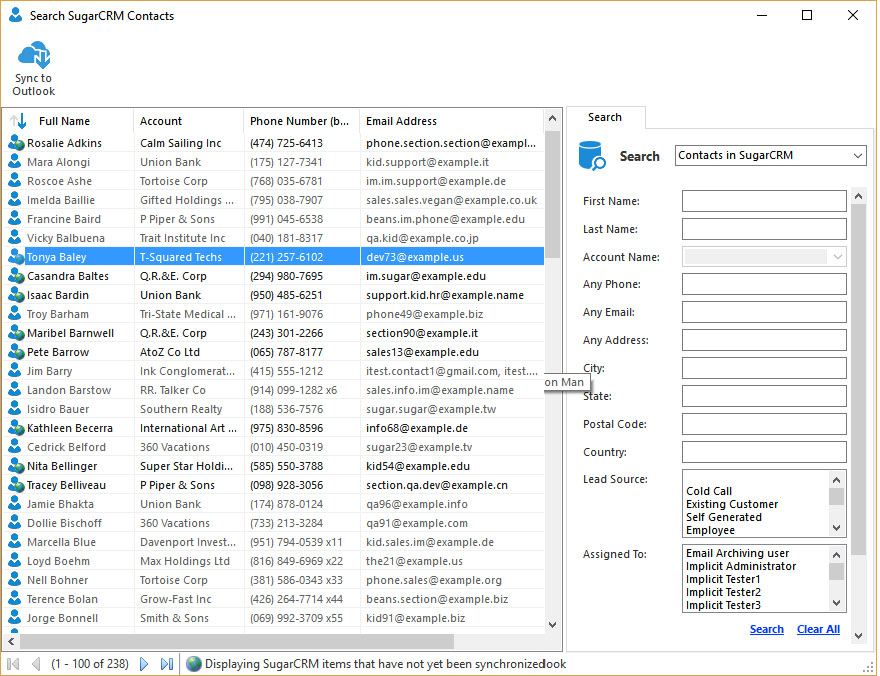Click the sort arrow on the Full Name column
The height and width of the screenshot is (676, 880).
click(x=17, y=121)
